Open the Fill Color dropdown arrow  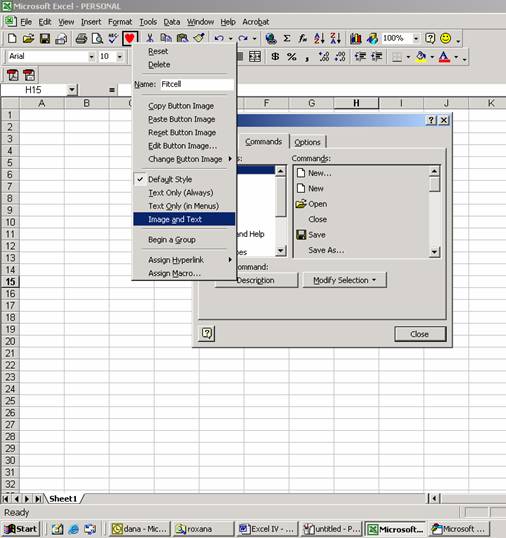(x=432, y=57)
